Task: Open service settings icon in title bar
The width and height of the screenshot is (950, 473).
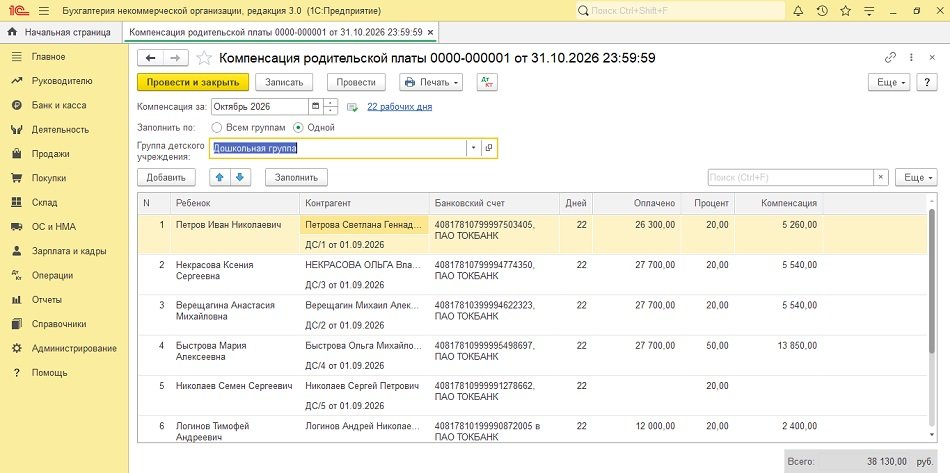Action: 869,11
